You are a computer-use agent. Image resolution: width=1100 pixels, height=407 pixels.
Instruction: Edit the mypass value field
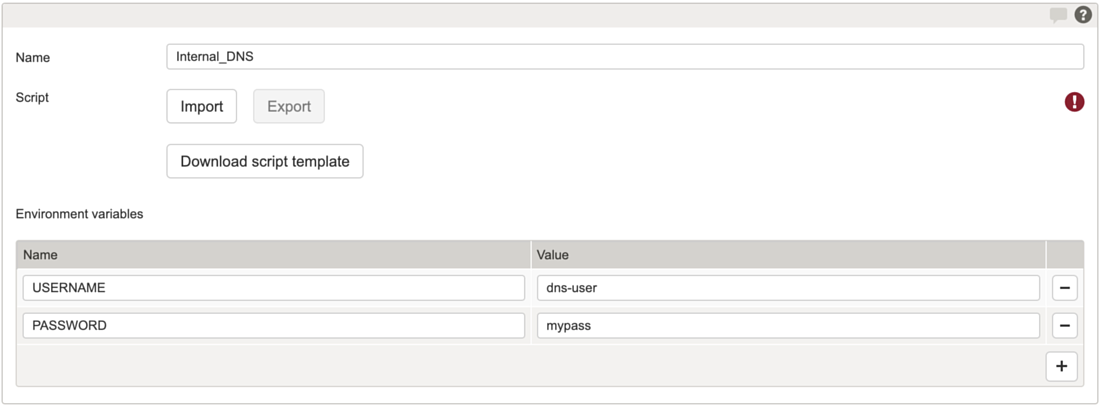(787, 326)
